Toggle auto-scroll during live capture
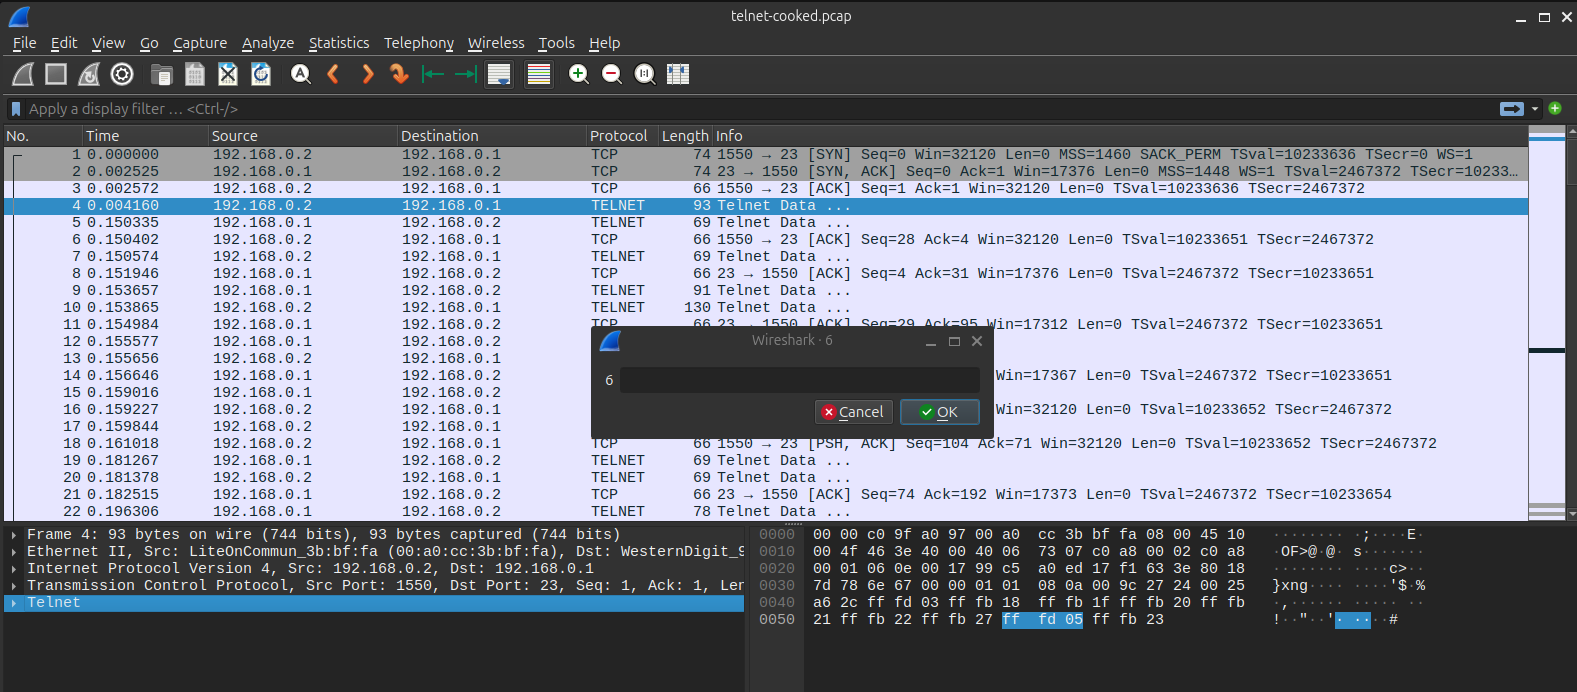 pyautogui.click(x=499, y=74)
